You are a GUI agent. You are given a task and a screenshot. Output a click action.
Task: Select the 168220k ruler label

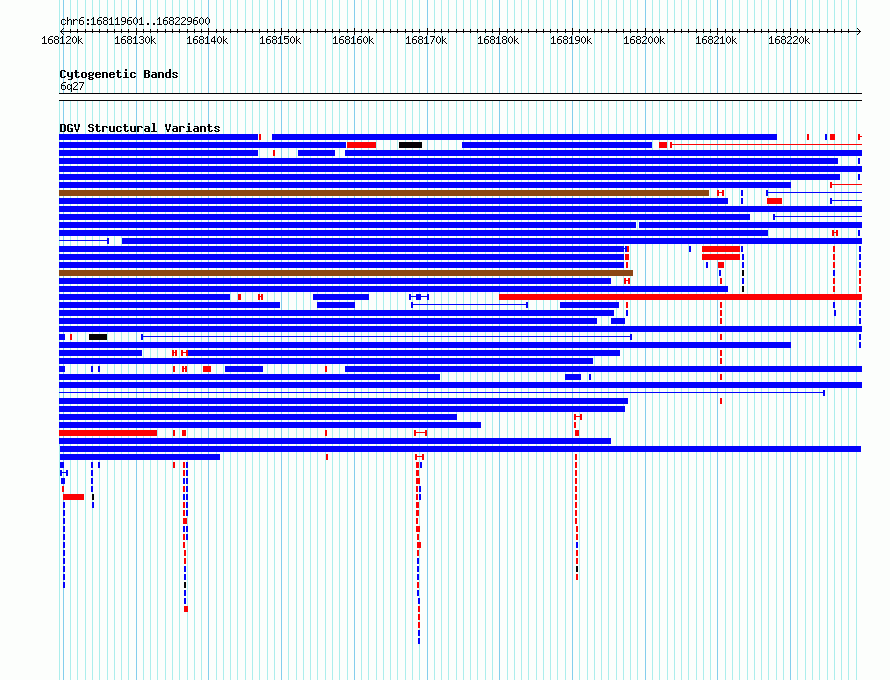(789, 40)
